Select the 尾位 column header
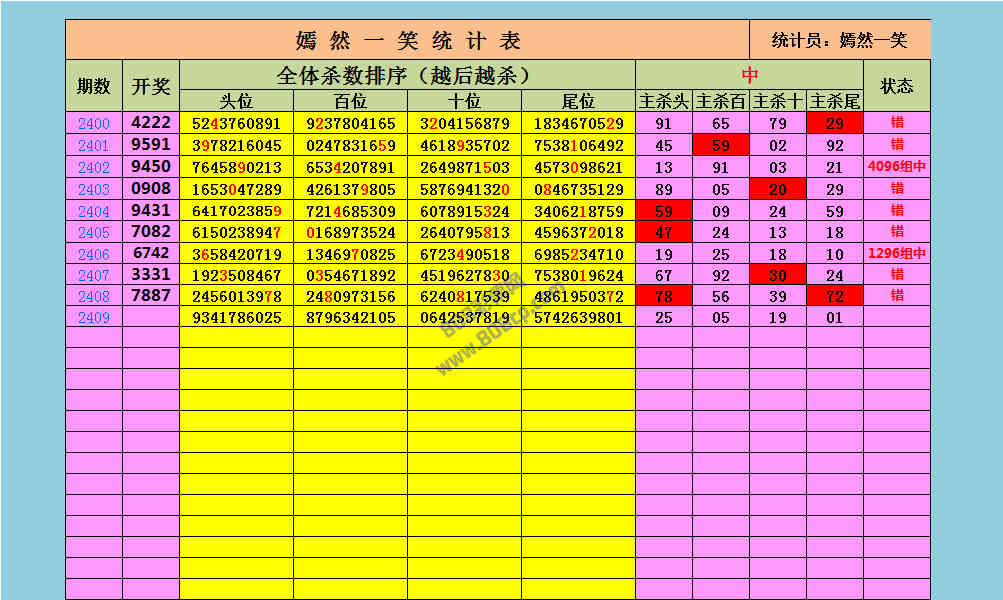This screenshot has height=600, width=1003. [578, 101]
